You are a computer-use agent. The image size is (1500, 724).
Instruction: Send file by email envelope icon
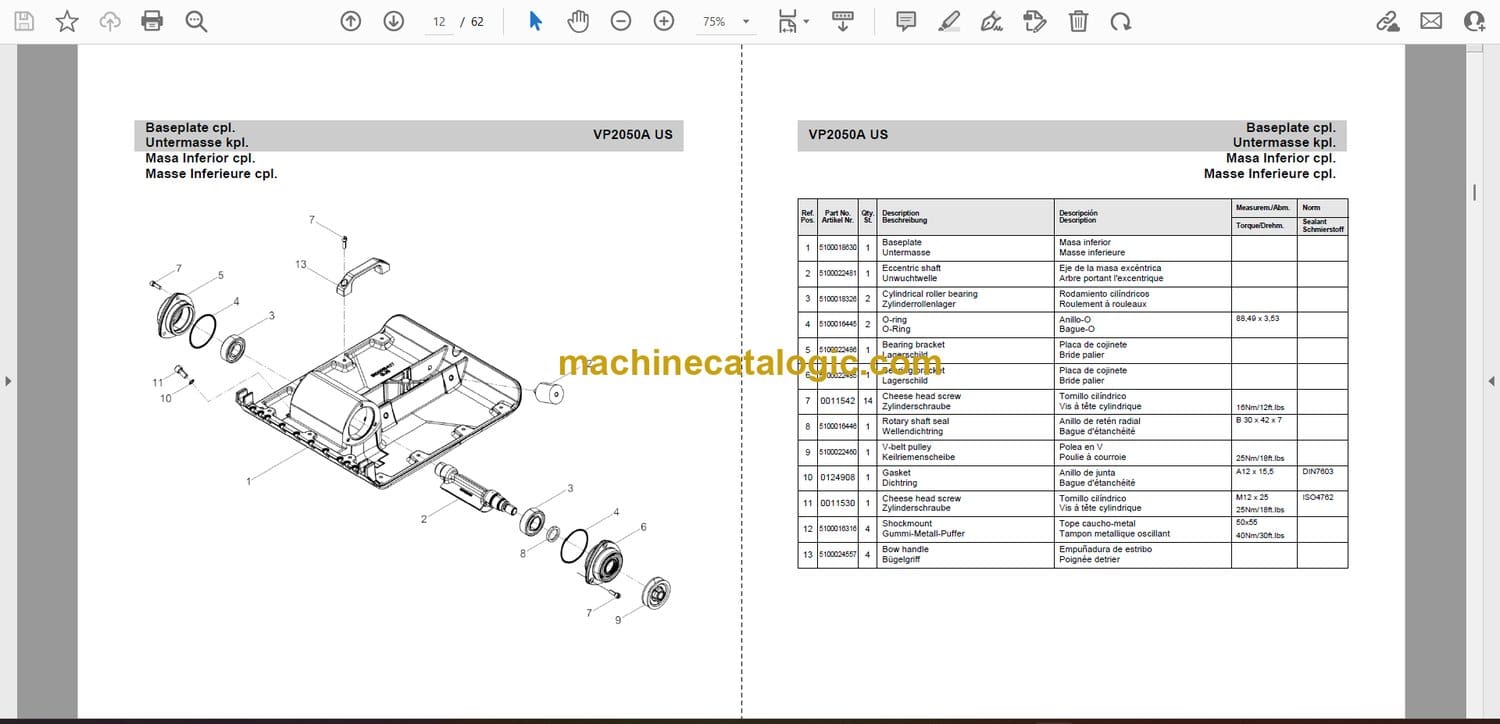coord(1431,21)
